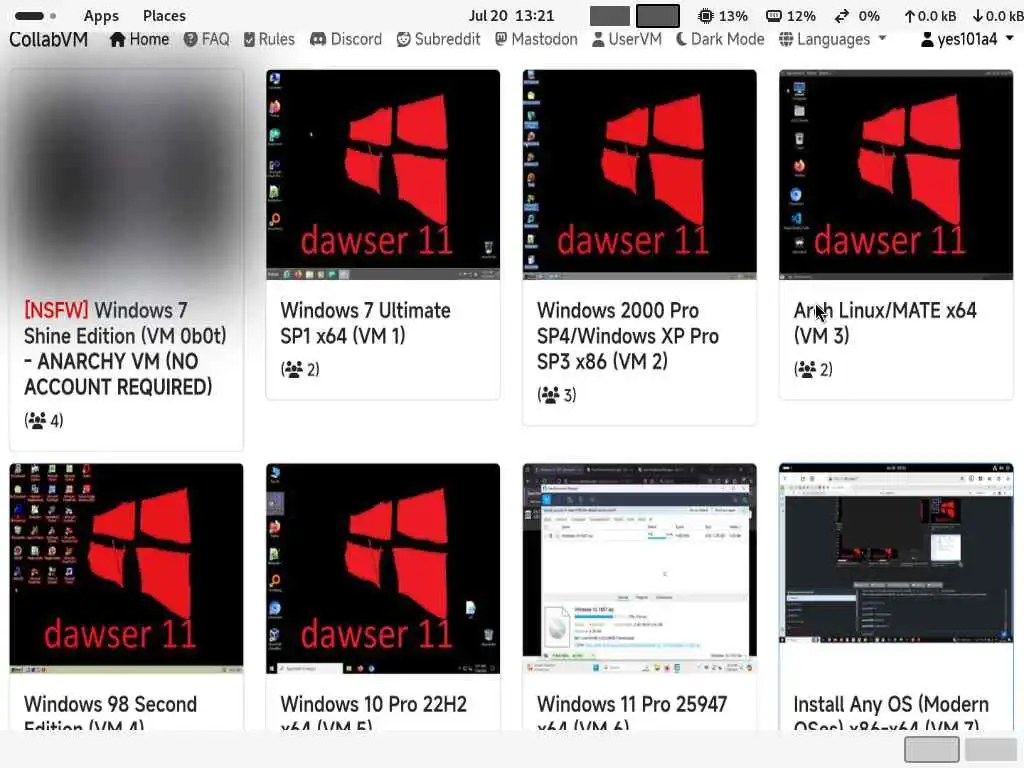The image size is (1024, 768).
Task: Click the user count icon on VM 3 card
Action: point(807,370)
